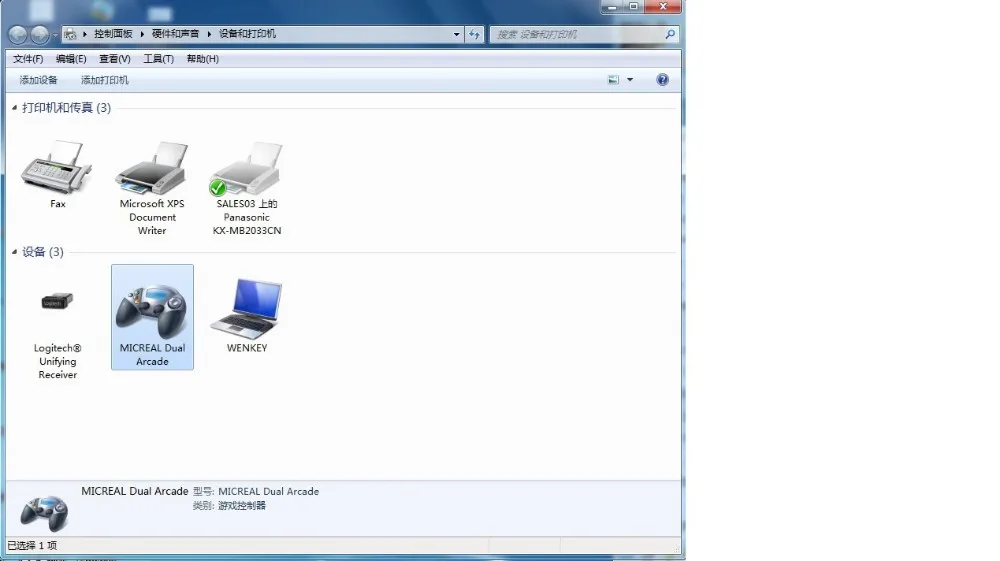The height and width of the screenshot is (561, 1000).
Task: Open the 查看(V) menu
Action: pyautogui.click(x=115, y=59)
